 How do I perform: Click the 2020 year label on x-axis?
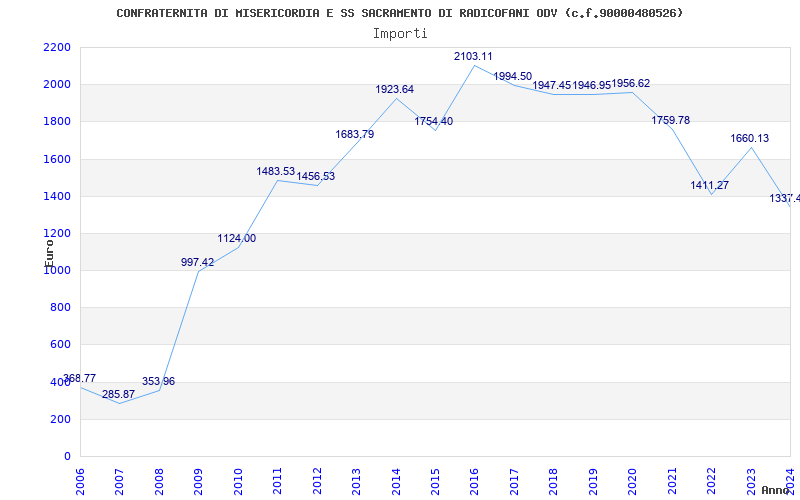(x=631, y=481)
